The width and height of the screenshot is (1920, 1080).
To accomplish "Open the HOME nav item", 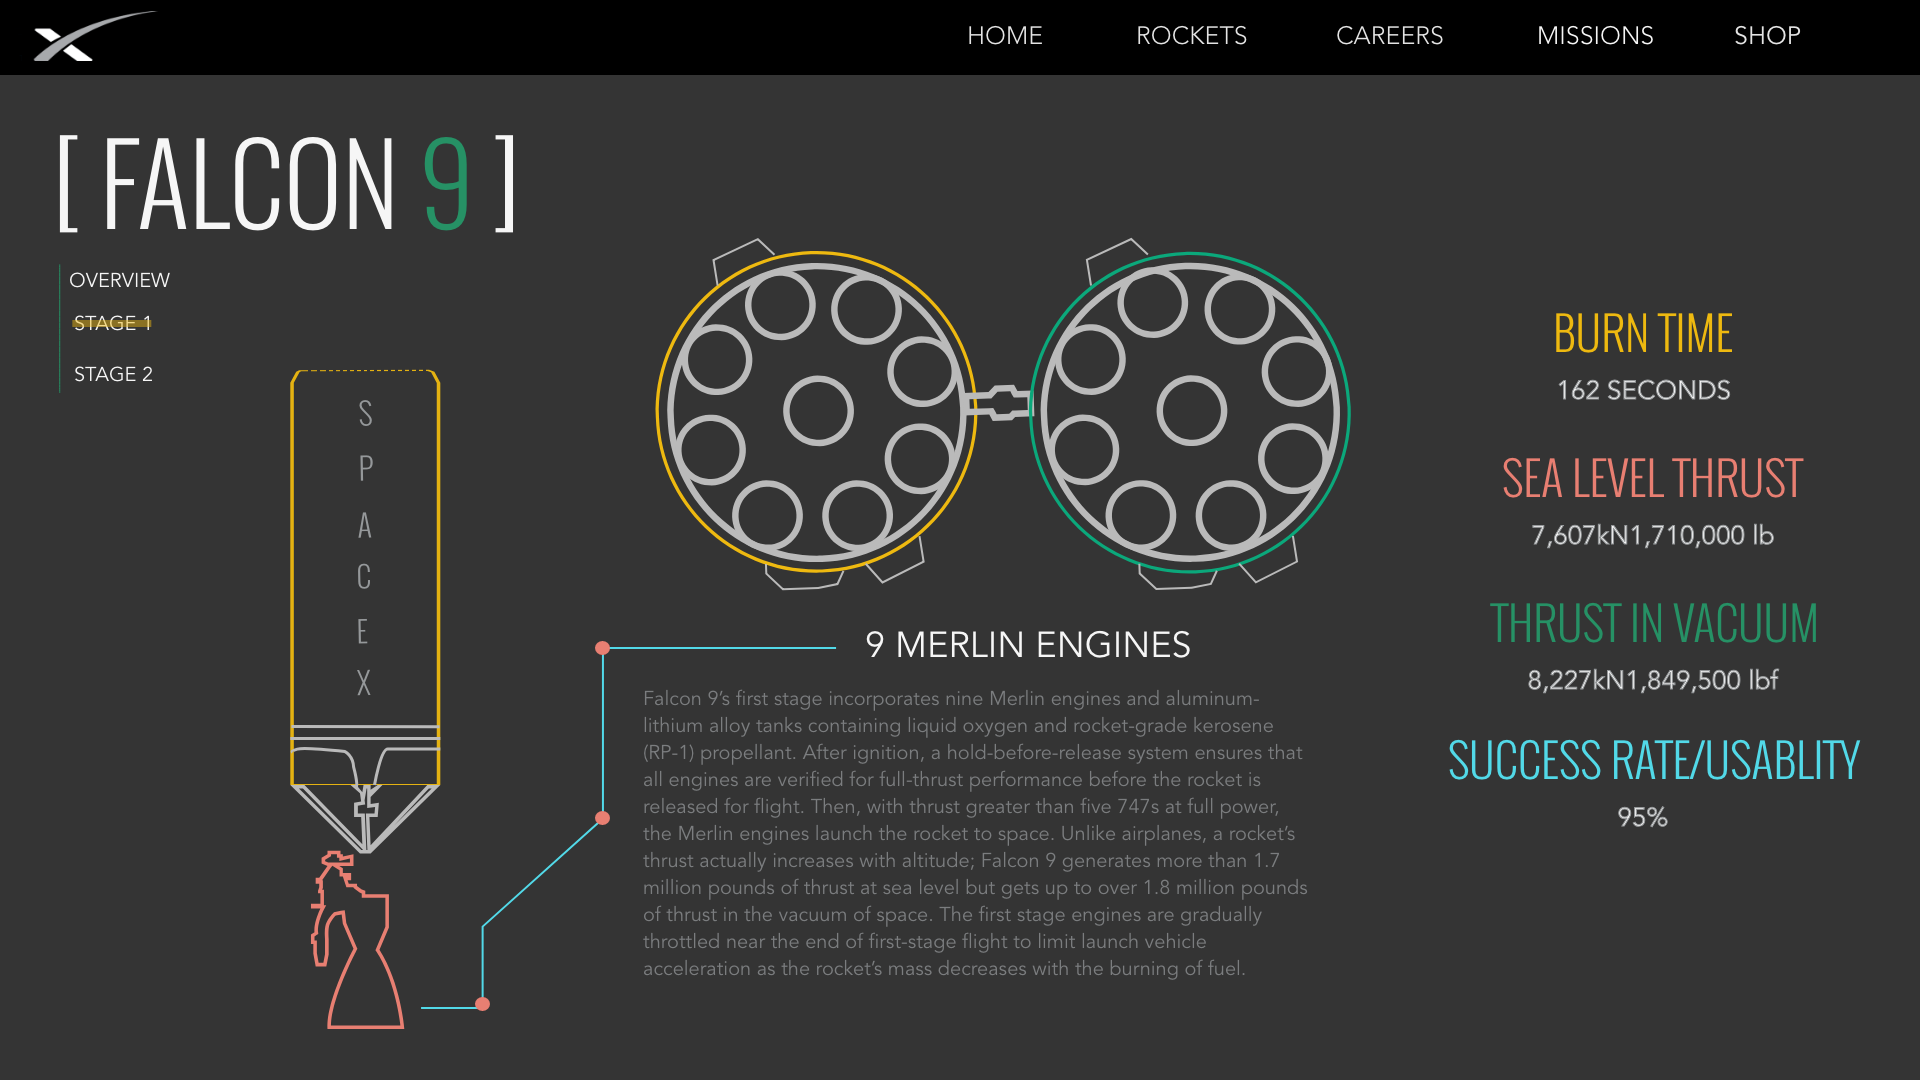I will (1004, 36).
